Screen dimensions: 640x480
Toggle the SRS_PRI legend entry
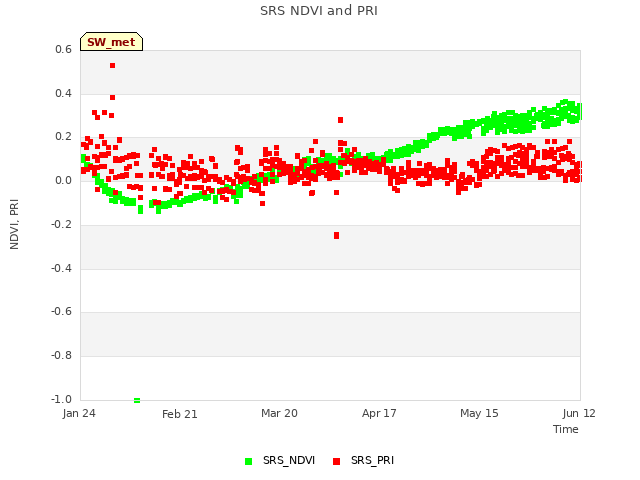[363, 460]
